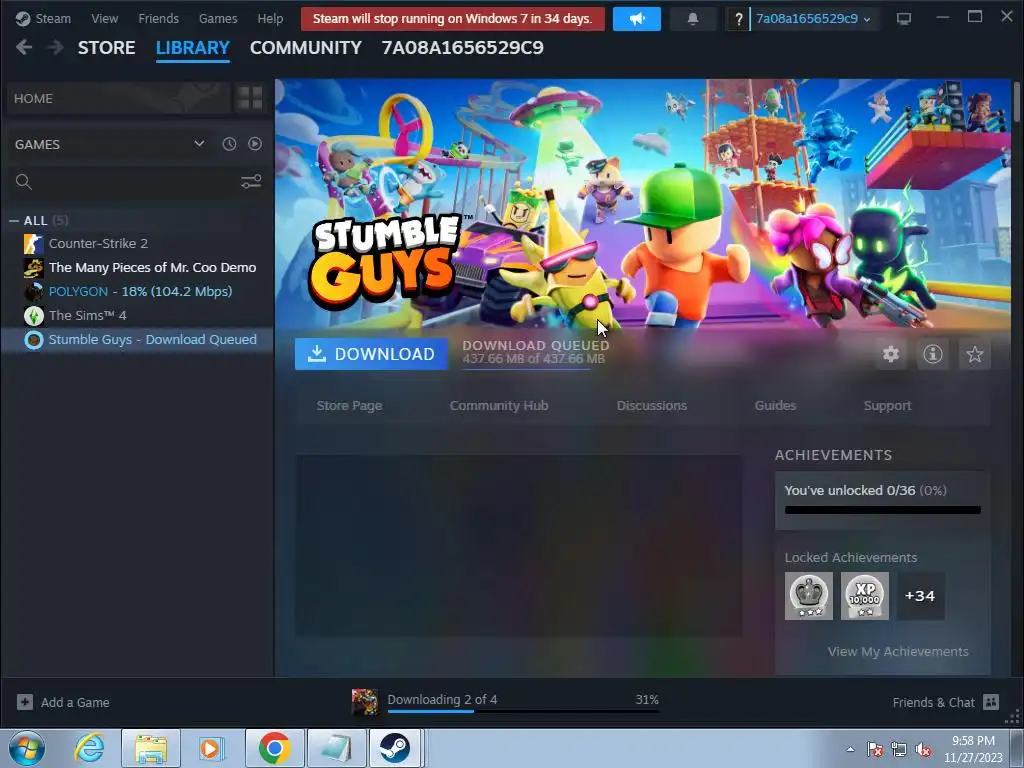
Task: Show hidden tray icons arrow
Action: pos(850,749)
